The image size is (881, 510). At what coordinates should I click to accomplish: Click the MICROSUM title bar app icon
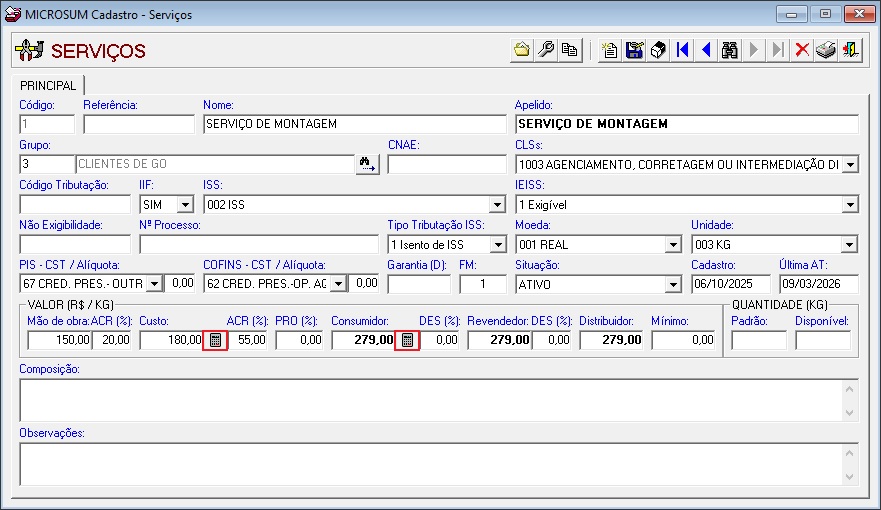pos(12,14)
